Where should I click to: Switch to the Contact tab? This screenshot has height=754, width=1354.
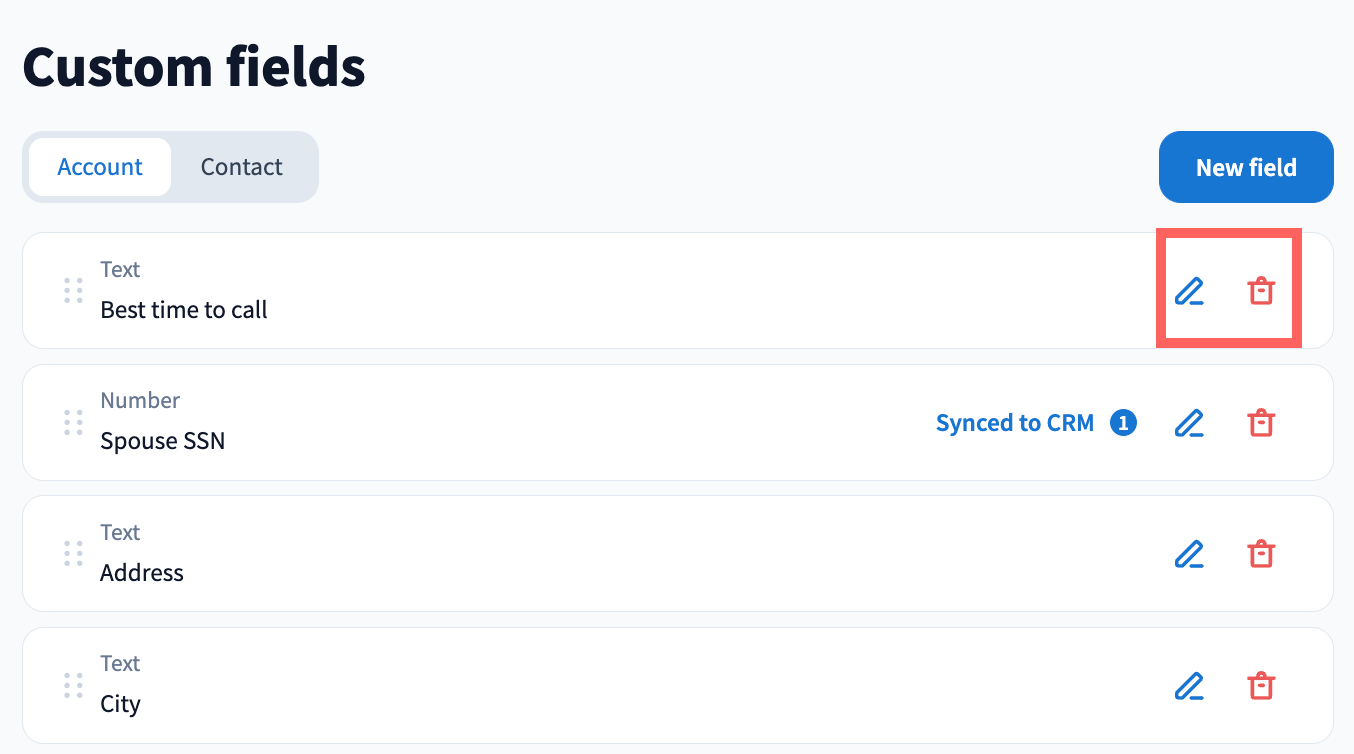(242, 167)
